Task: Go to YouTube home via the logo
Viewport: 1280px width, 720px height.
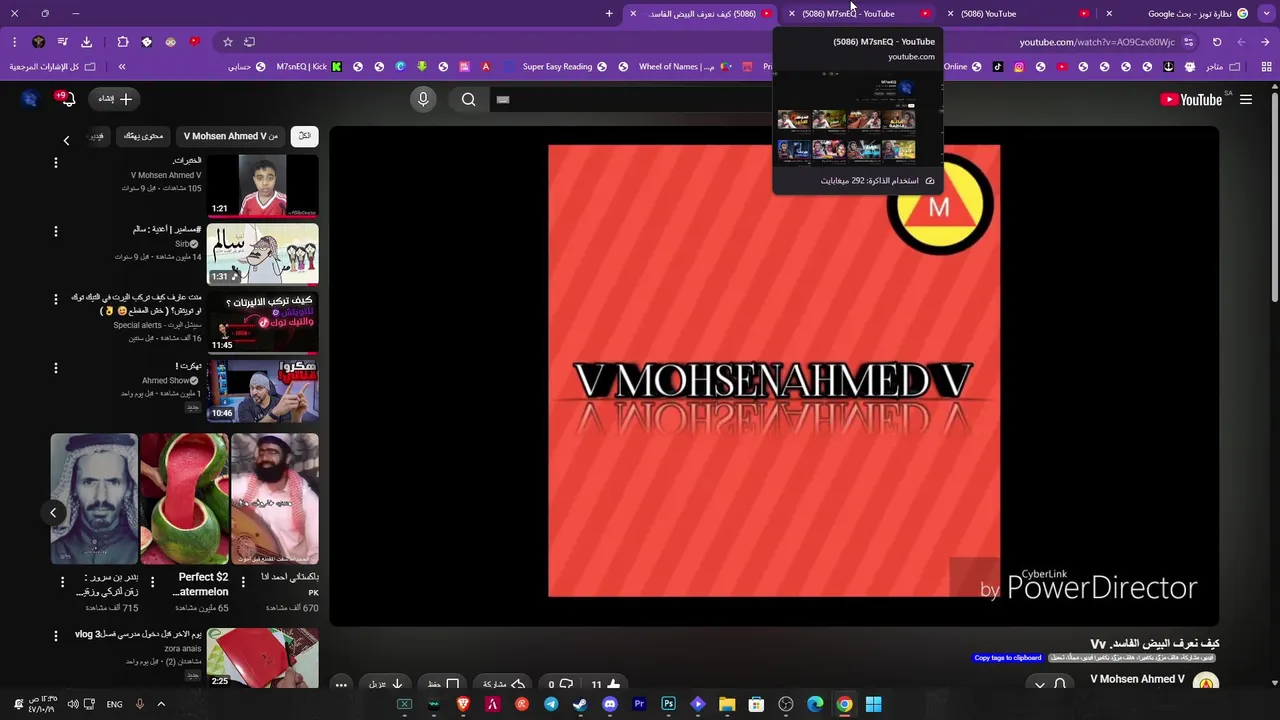Action: 1191,99
